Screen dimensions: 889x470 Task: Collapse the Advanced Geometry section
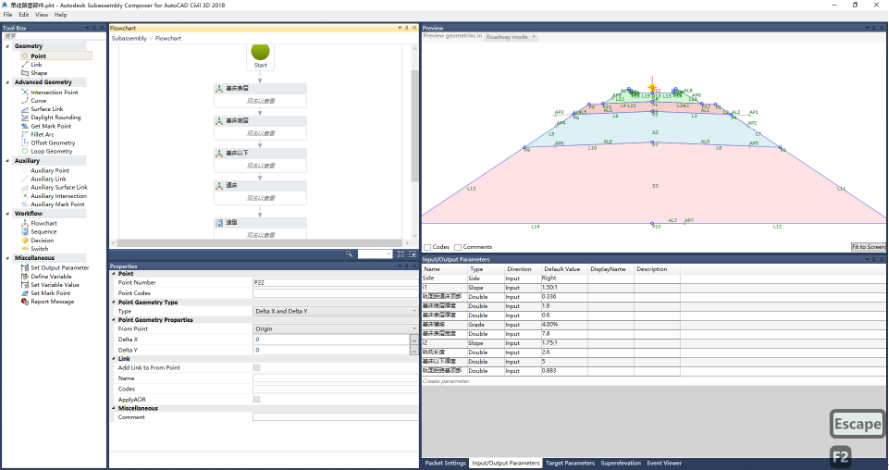tap(8, 82)
